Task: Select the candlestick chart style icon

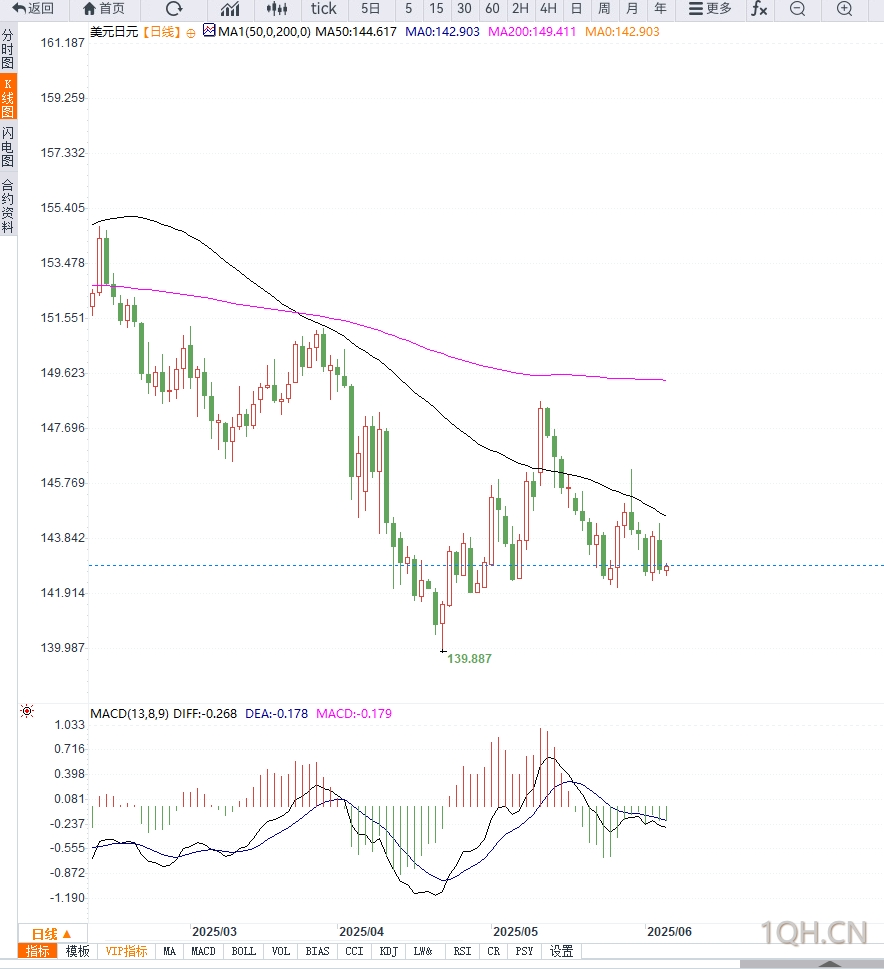Action: pos(277,9)
